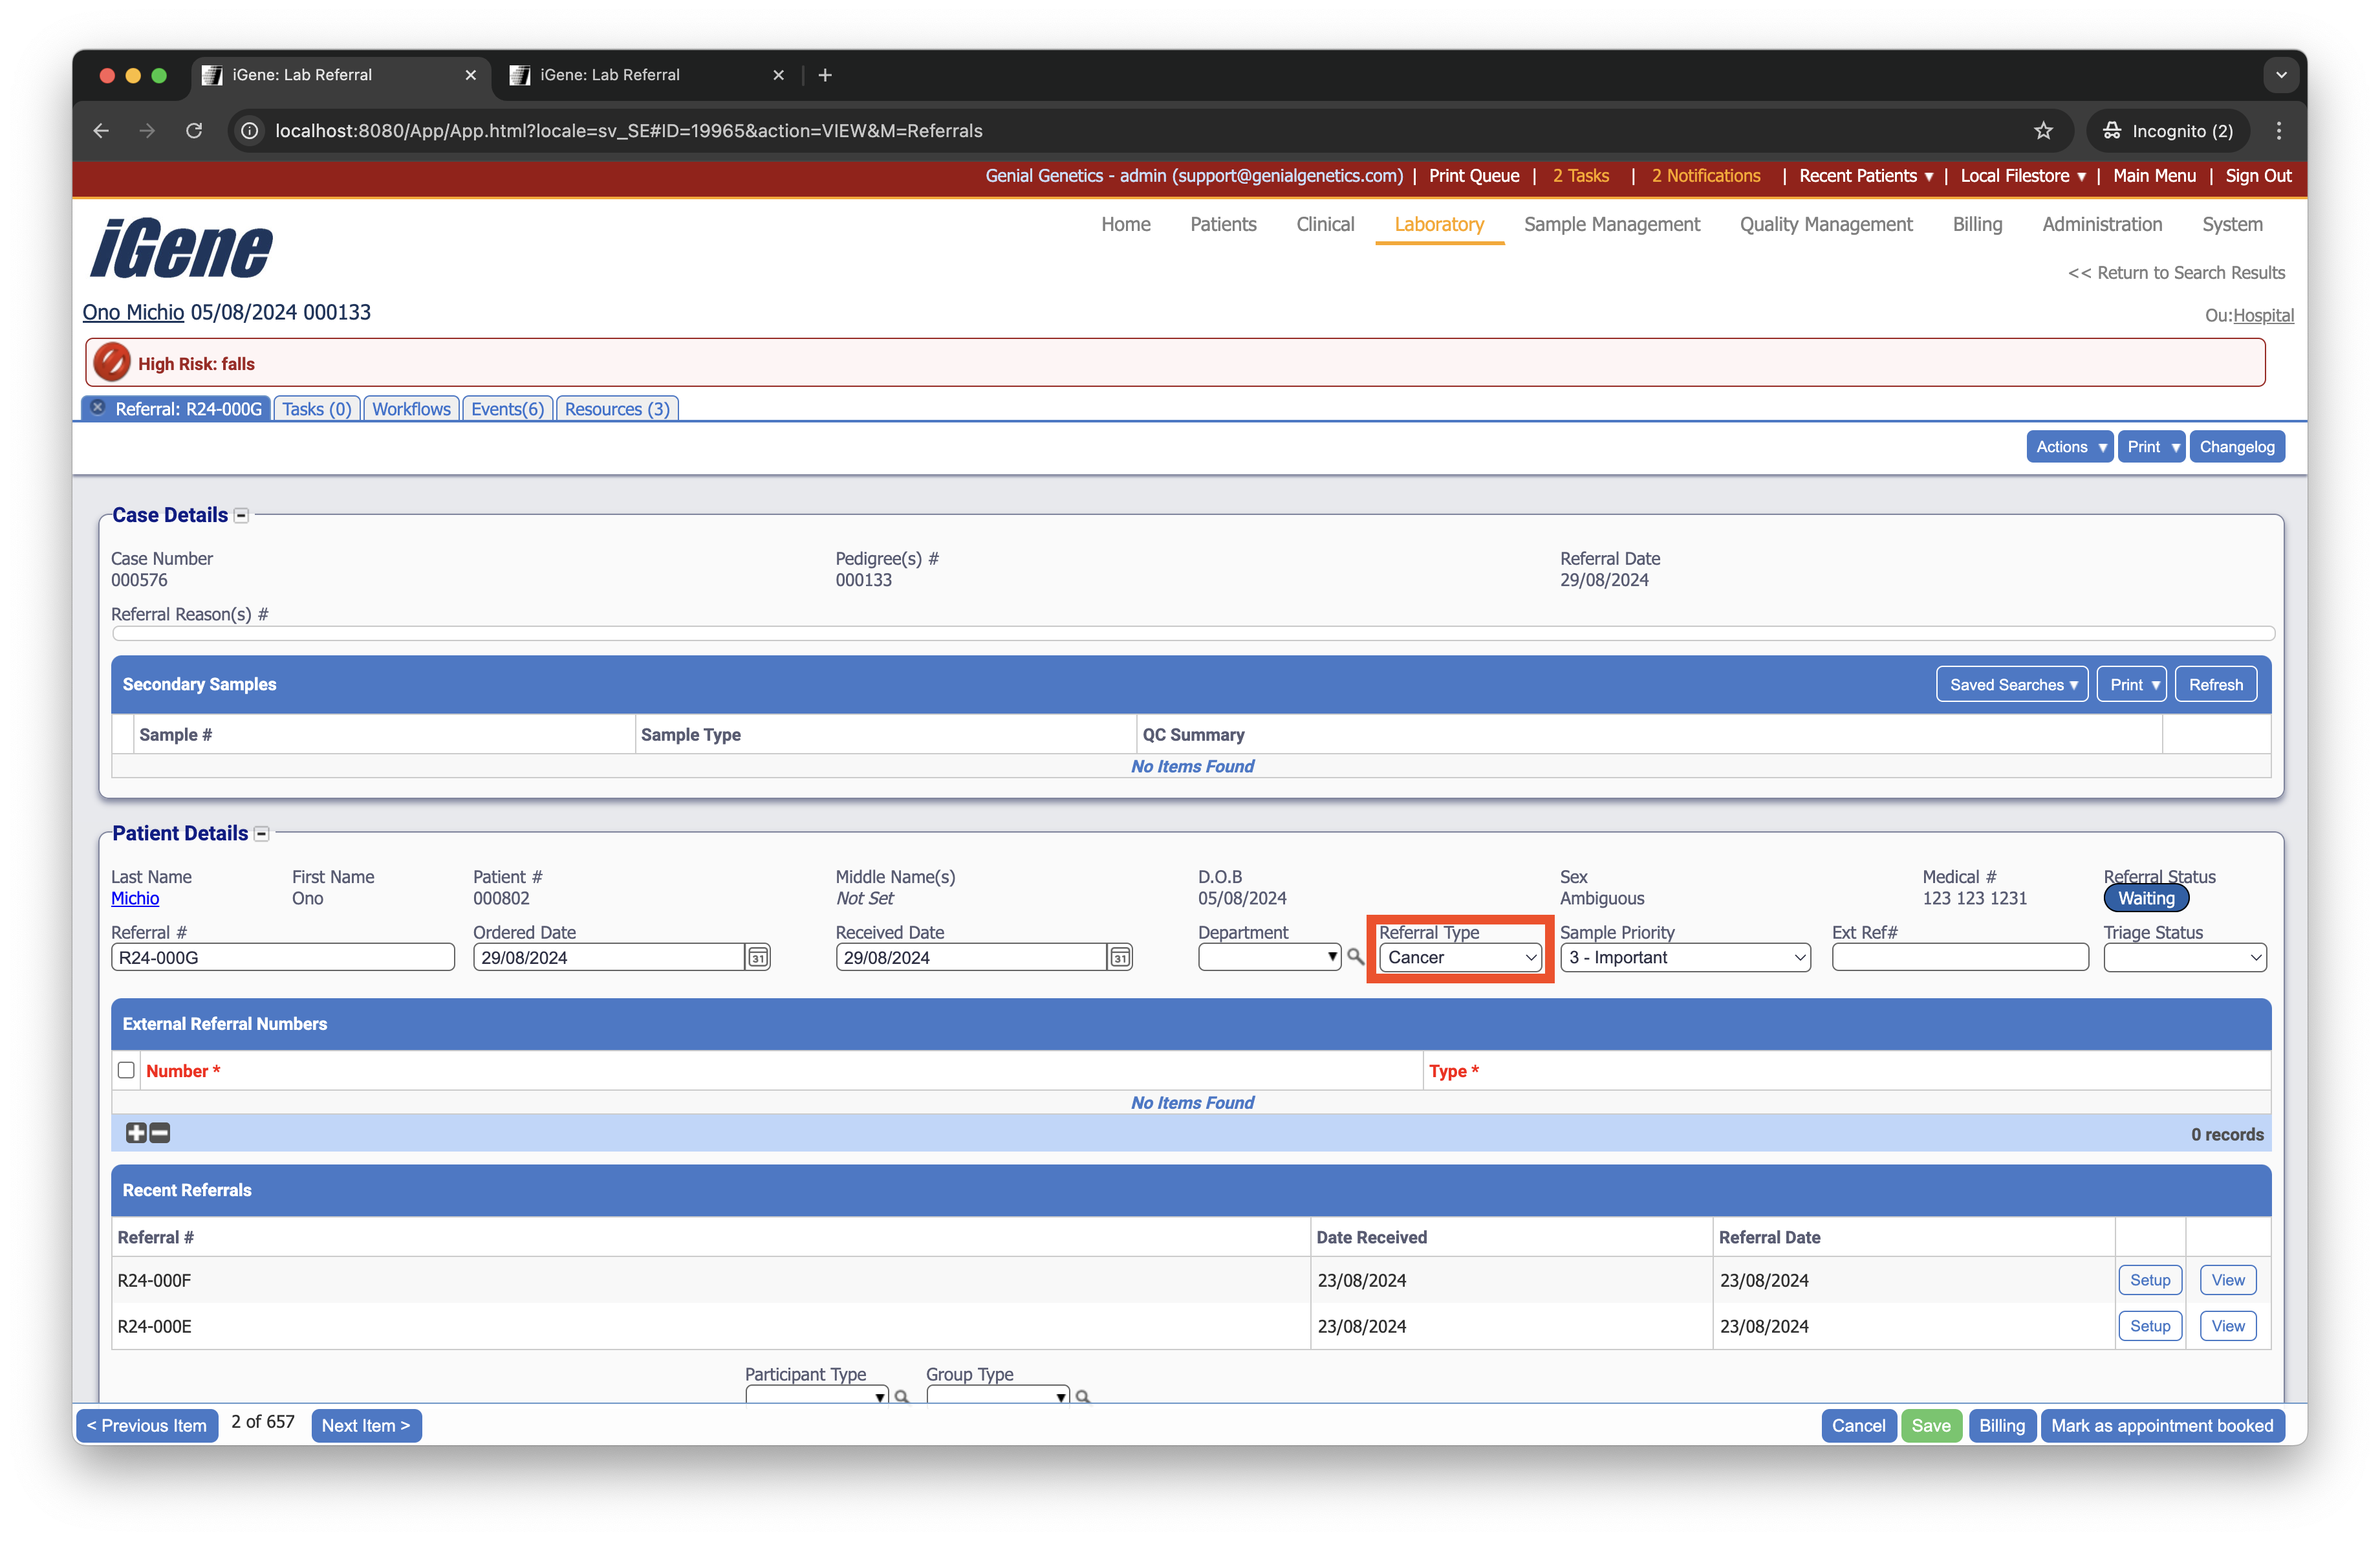This screenshot has width=2380, height=1541.
Task: Collapse the Patient Details section
Action: pyautogui.click(x=262, y=834)
